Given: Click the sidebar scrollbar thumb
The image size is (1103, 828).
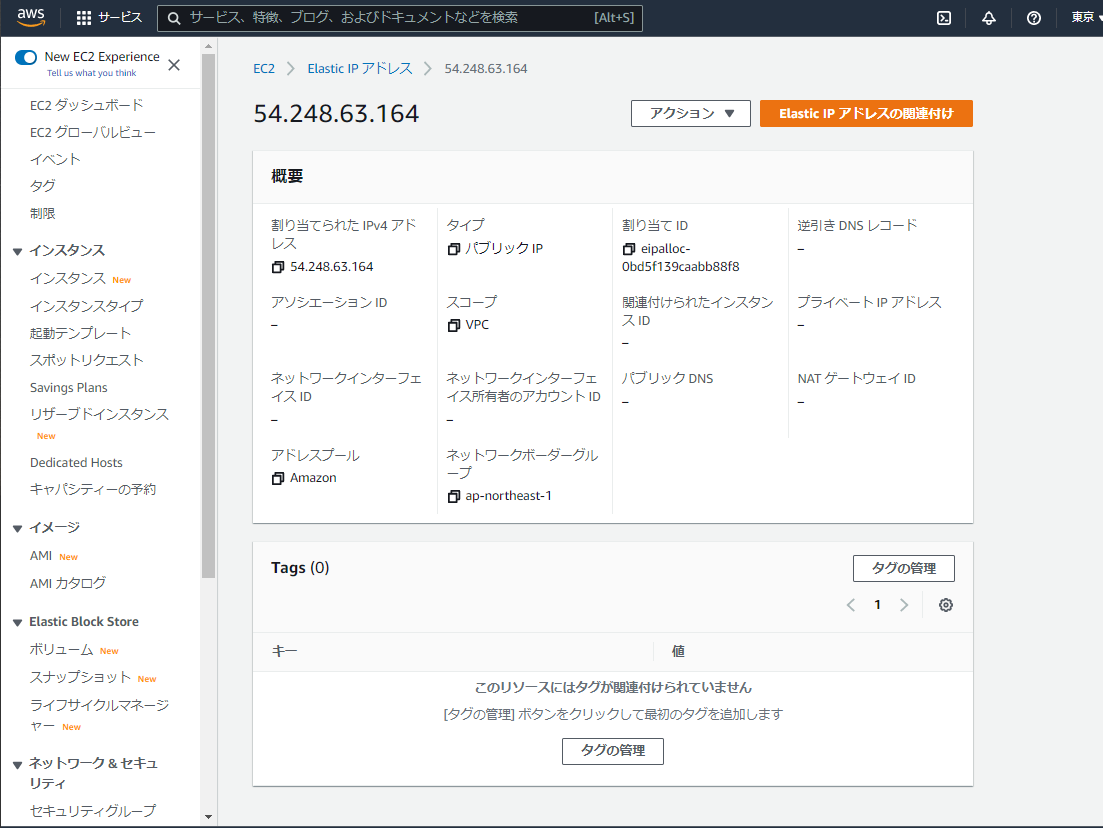Looking at the screenshot, I should point(208,315).
